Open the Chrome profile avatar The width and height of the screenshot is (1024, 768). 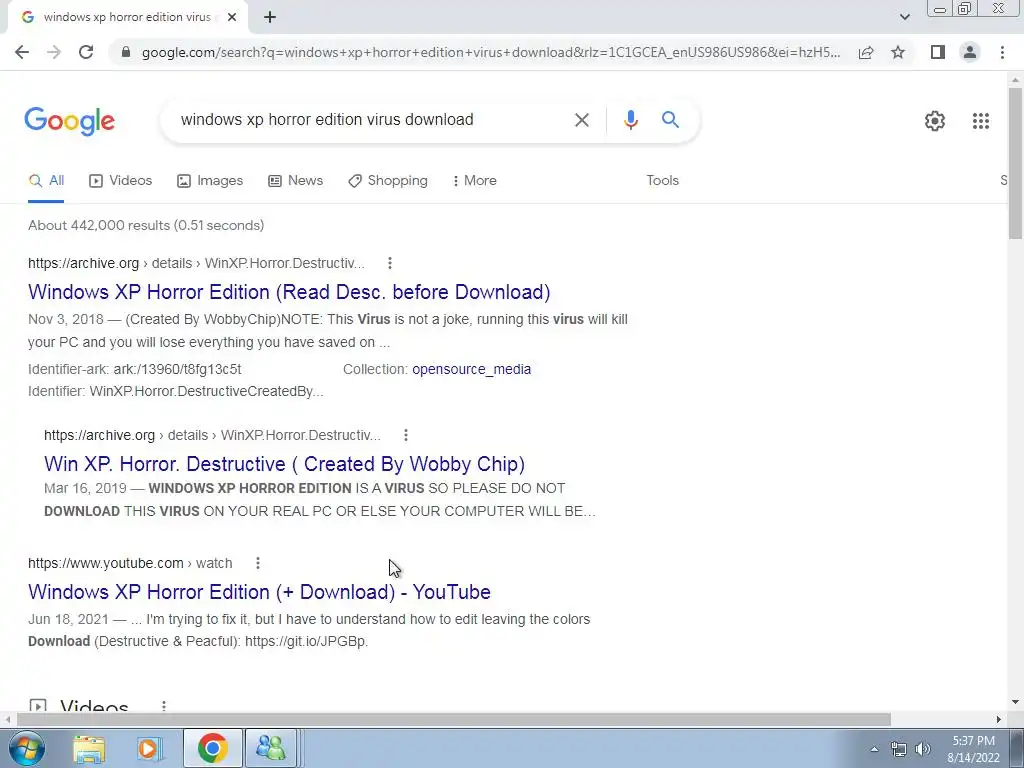point(970,52)
